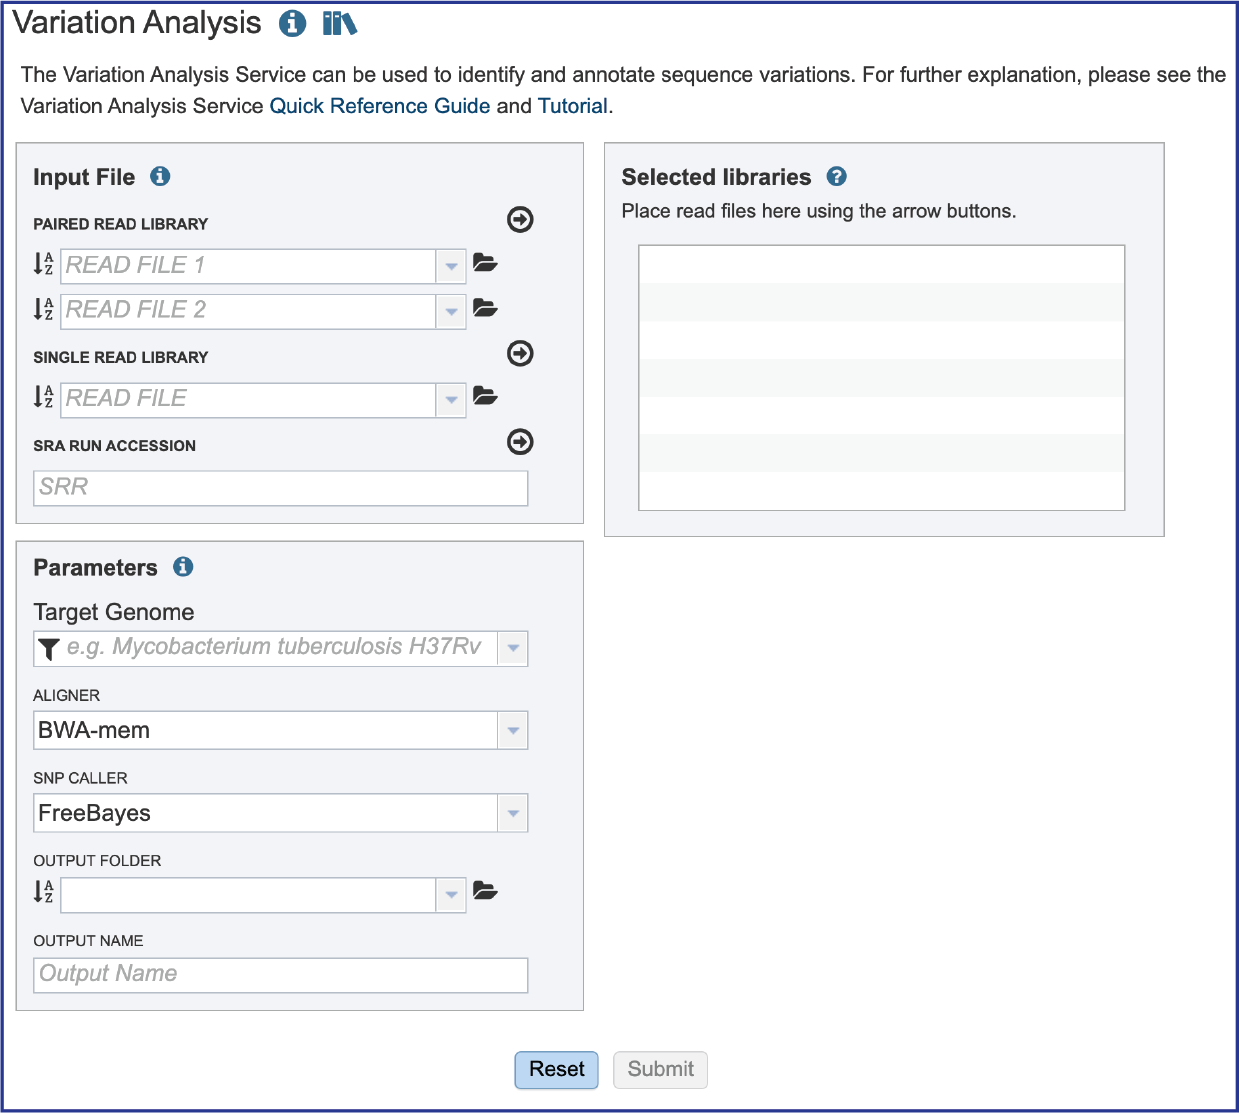This screenshot has width=1239, height=1113.
Task: Open the Quick Reference Guide link
Action: (380, 106)
